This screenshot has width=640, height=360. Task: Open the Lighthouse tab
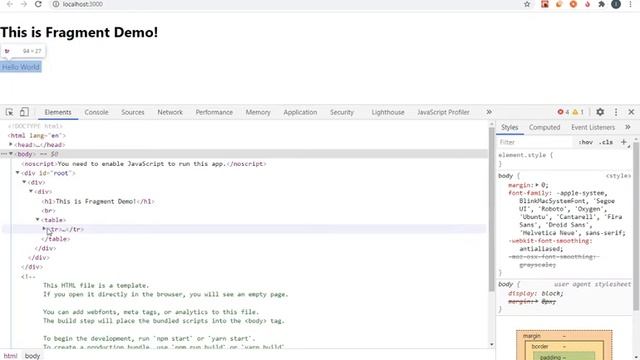pos(388,112)
